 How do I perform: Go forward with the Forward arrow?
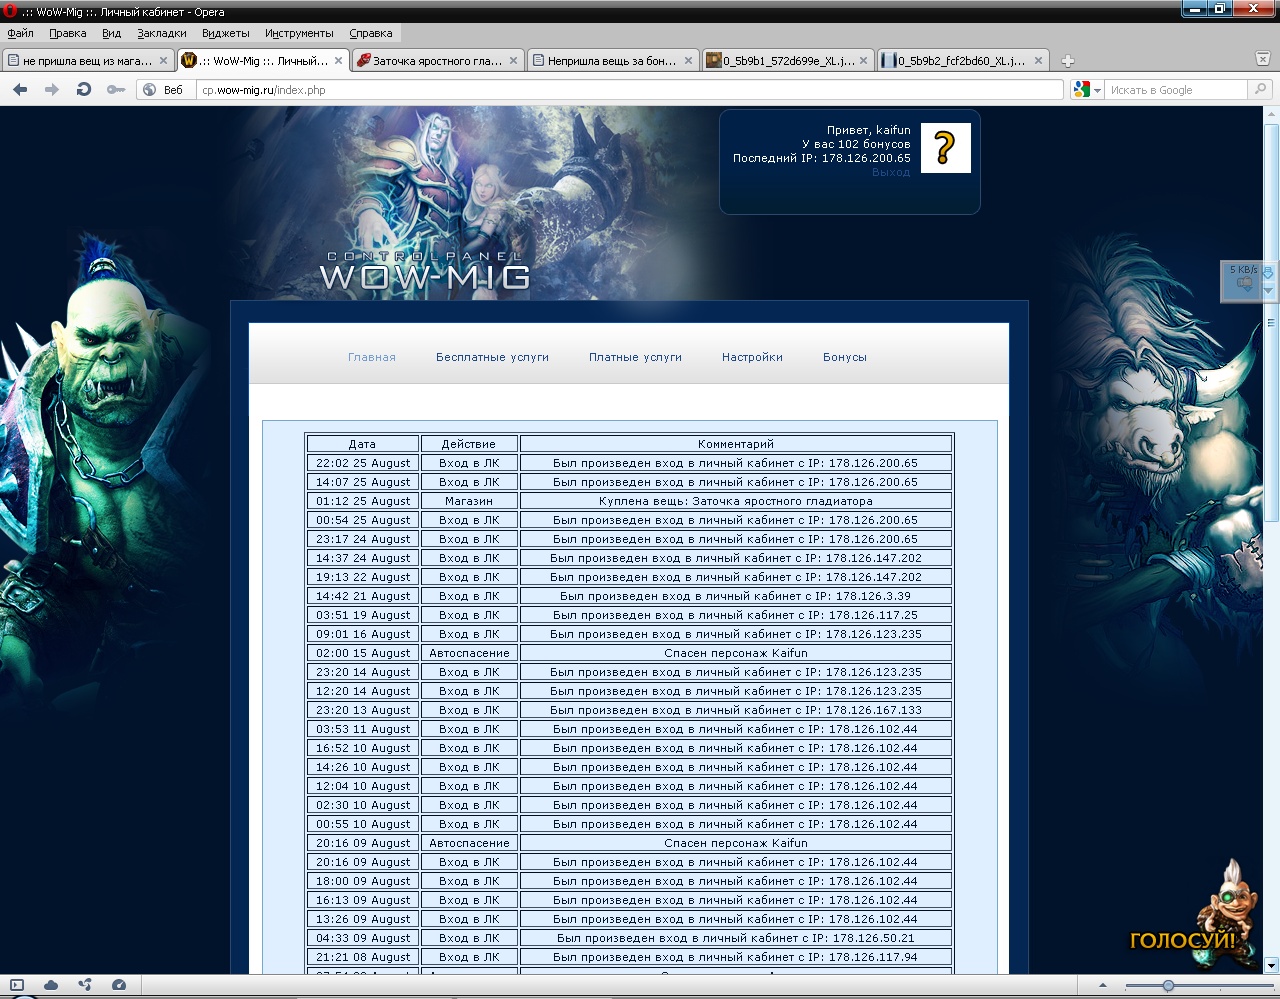(52, 90)
